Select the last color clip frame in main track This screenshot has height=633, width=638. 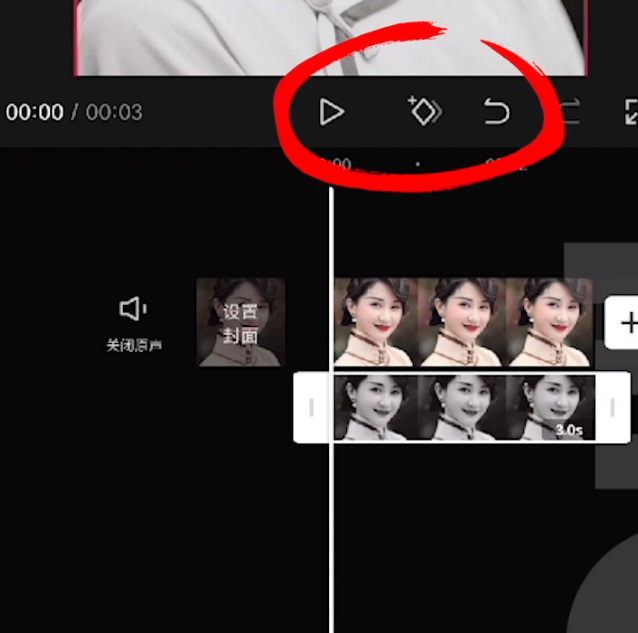(x=549, y=322)
